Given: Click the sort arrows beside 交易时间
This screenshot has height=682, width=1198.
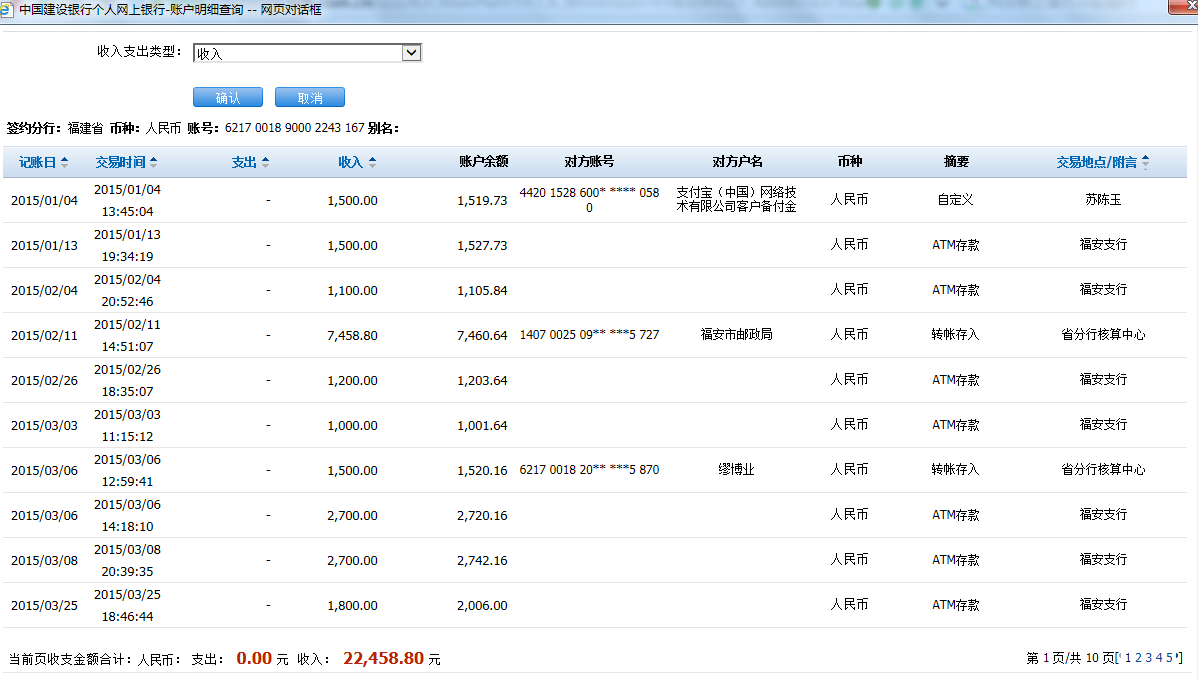Looking at the screenshot, I should click(153, 162).
